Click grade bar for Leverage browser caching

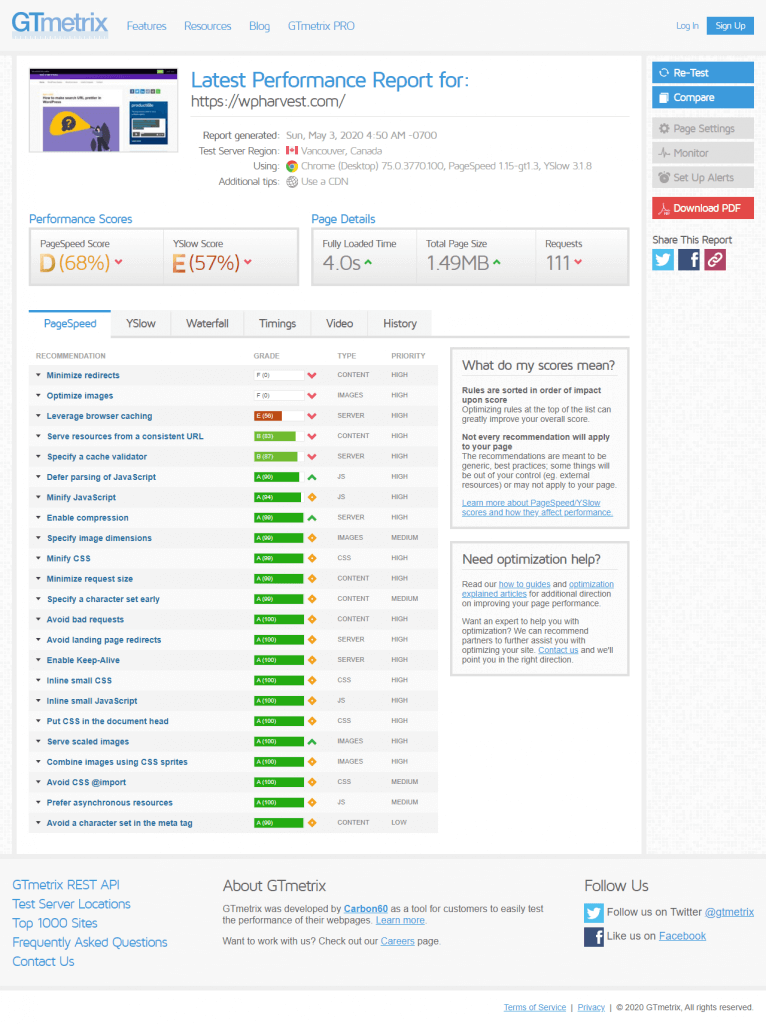(279, 416)
